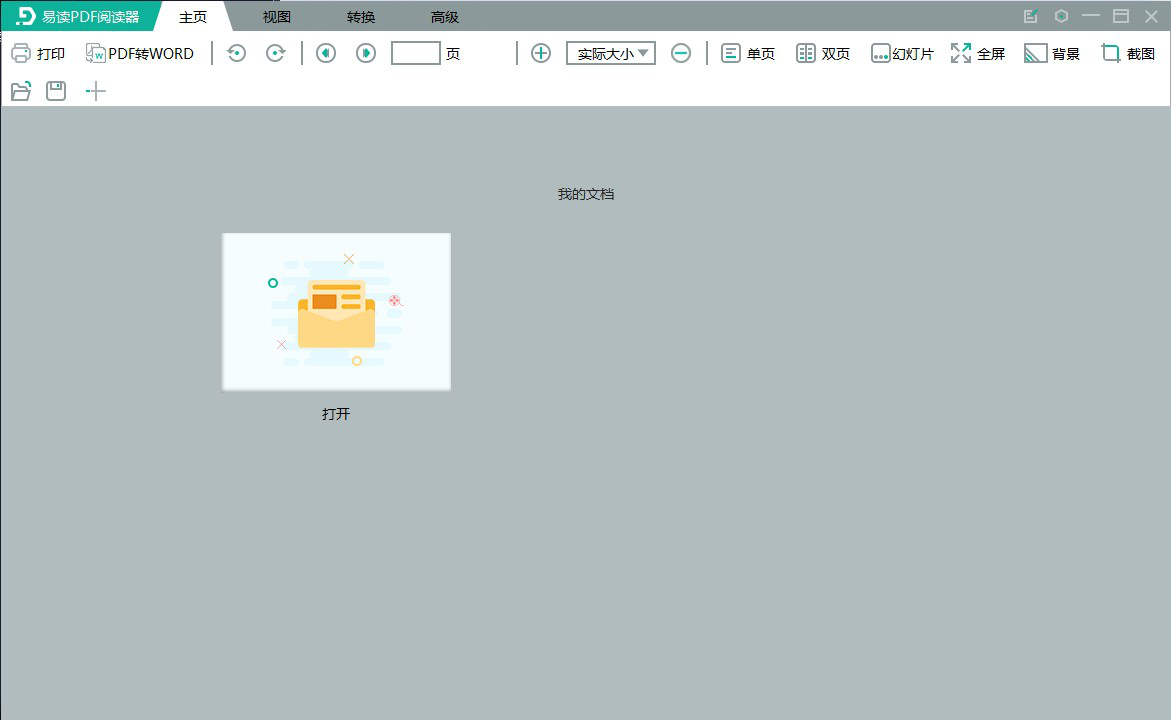The height and width of the screenshot is (720, 1171).
Task: Go to the next page
Action: point(366,53)
